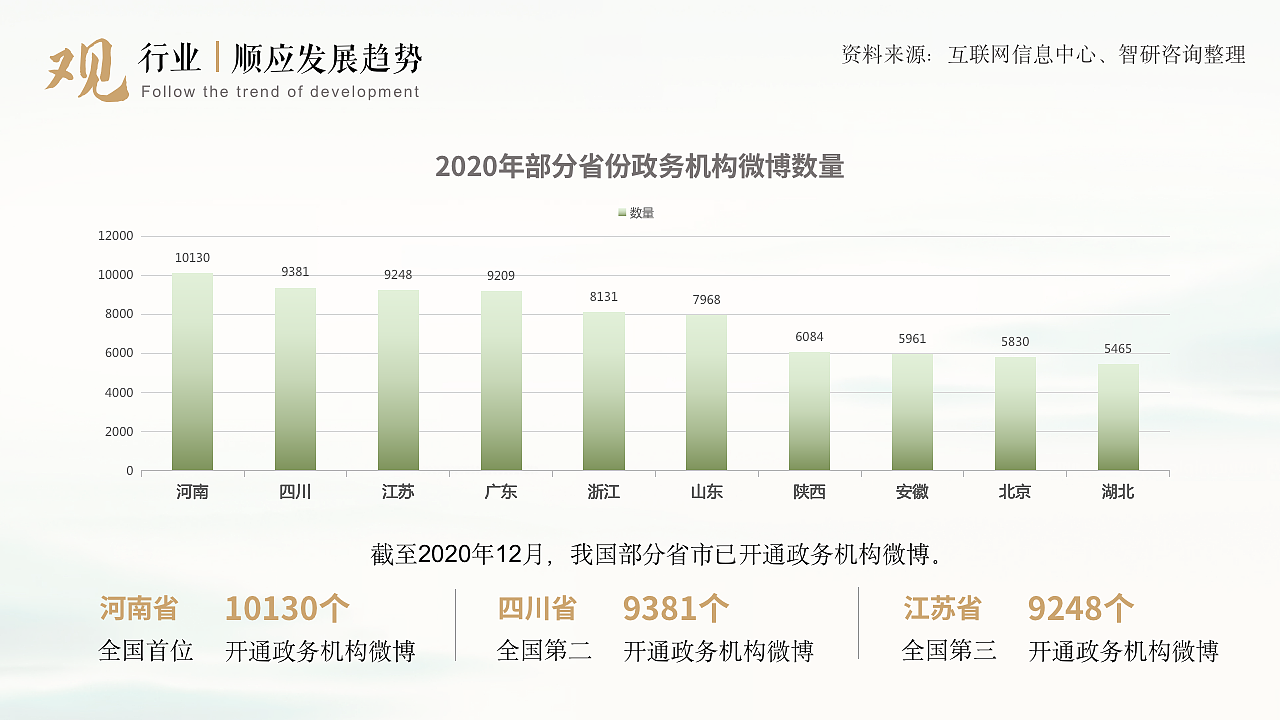Click 开通政务机构微博 under 10130个
Image resolution: width=1280 pixels, height=720 pixels.
pyautogui.click(x=320, y=652)
